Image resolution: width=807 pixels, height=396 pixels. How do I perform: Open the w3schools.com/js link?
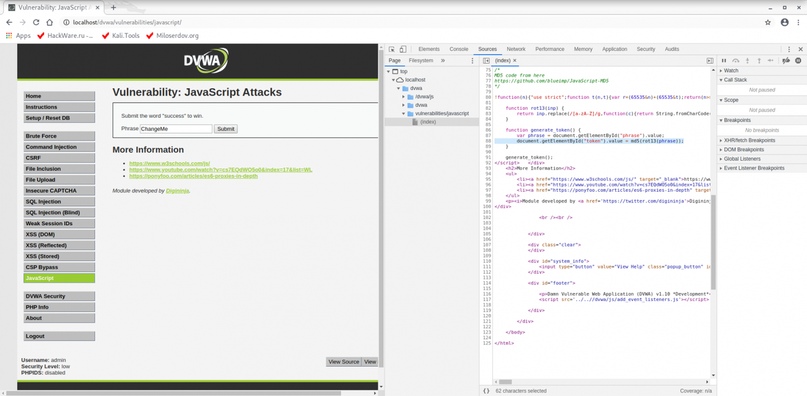[169, 163]
